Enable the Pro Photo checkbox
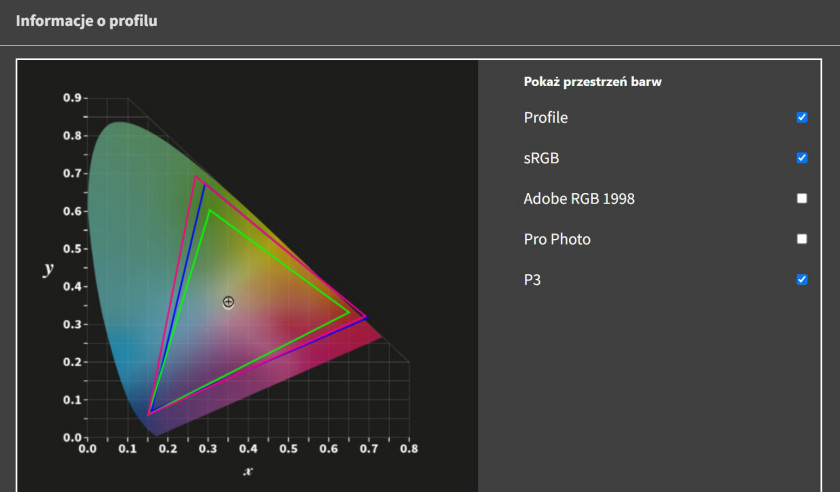The width and height of the screenshot is (840, 492). point(801,239)
